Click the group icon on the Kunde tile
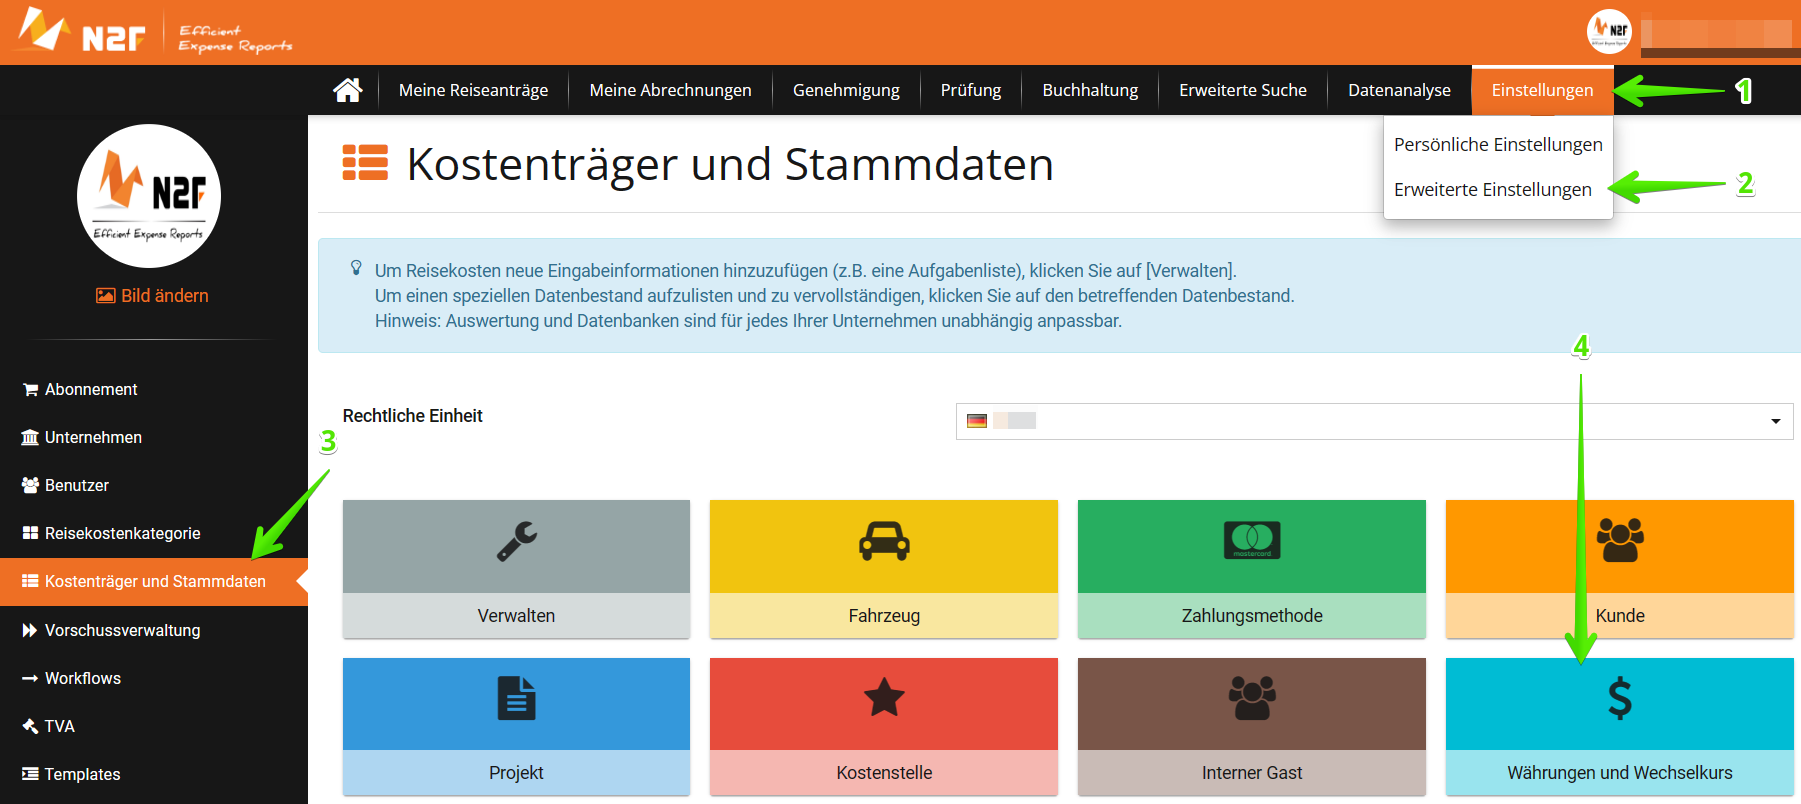Screen dimensions: 1801x804 tap(1620, 540)
